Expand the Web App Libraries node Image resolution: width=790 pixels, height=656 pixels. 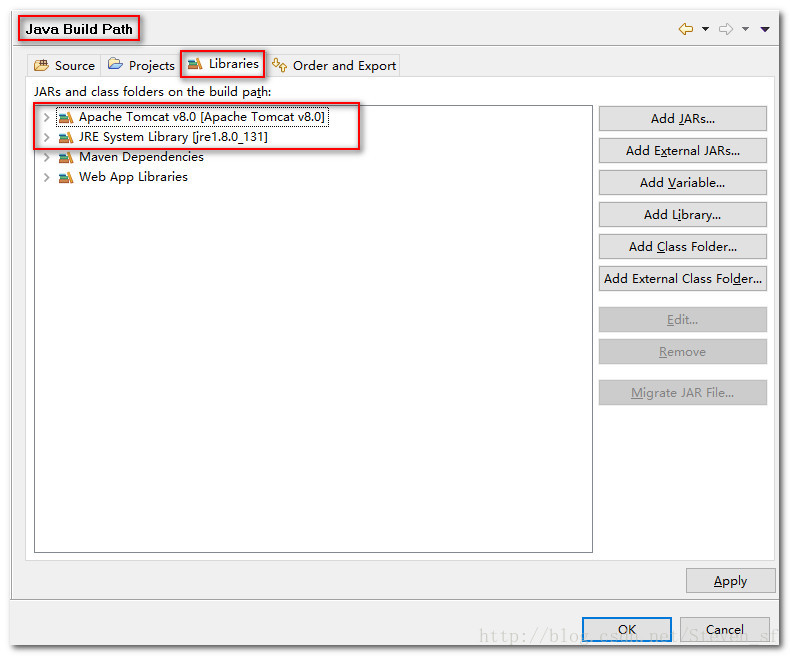pos(46,177)
